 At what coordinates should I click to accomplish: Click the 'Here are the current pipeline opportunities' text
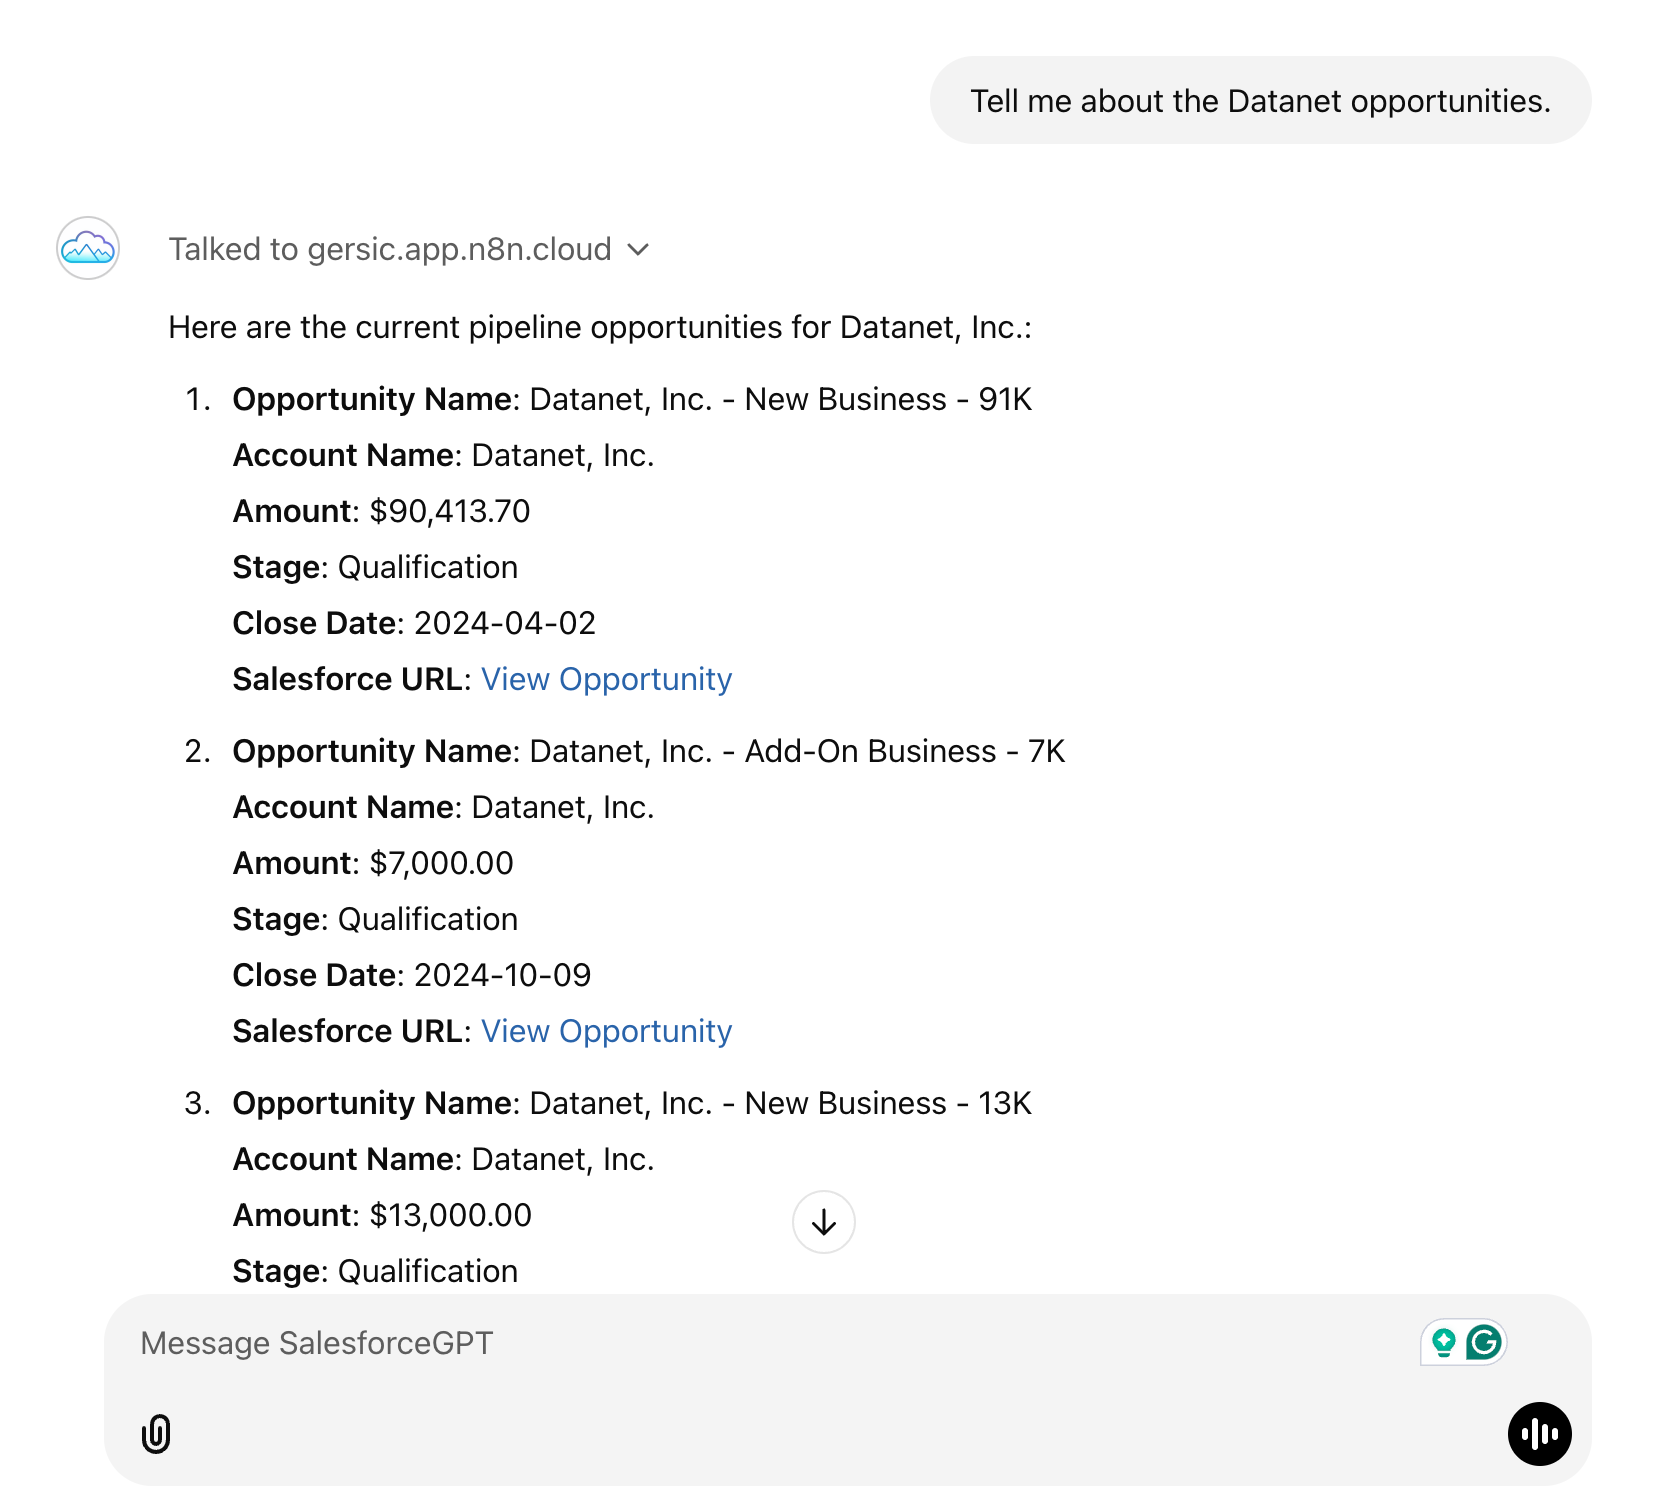click(600, 327)
